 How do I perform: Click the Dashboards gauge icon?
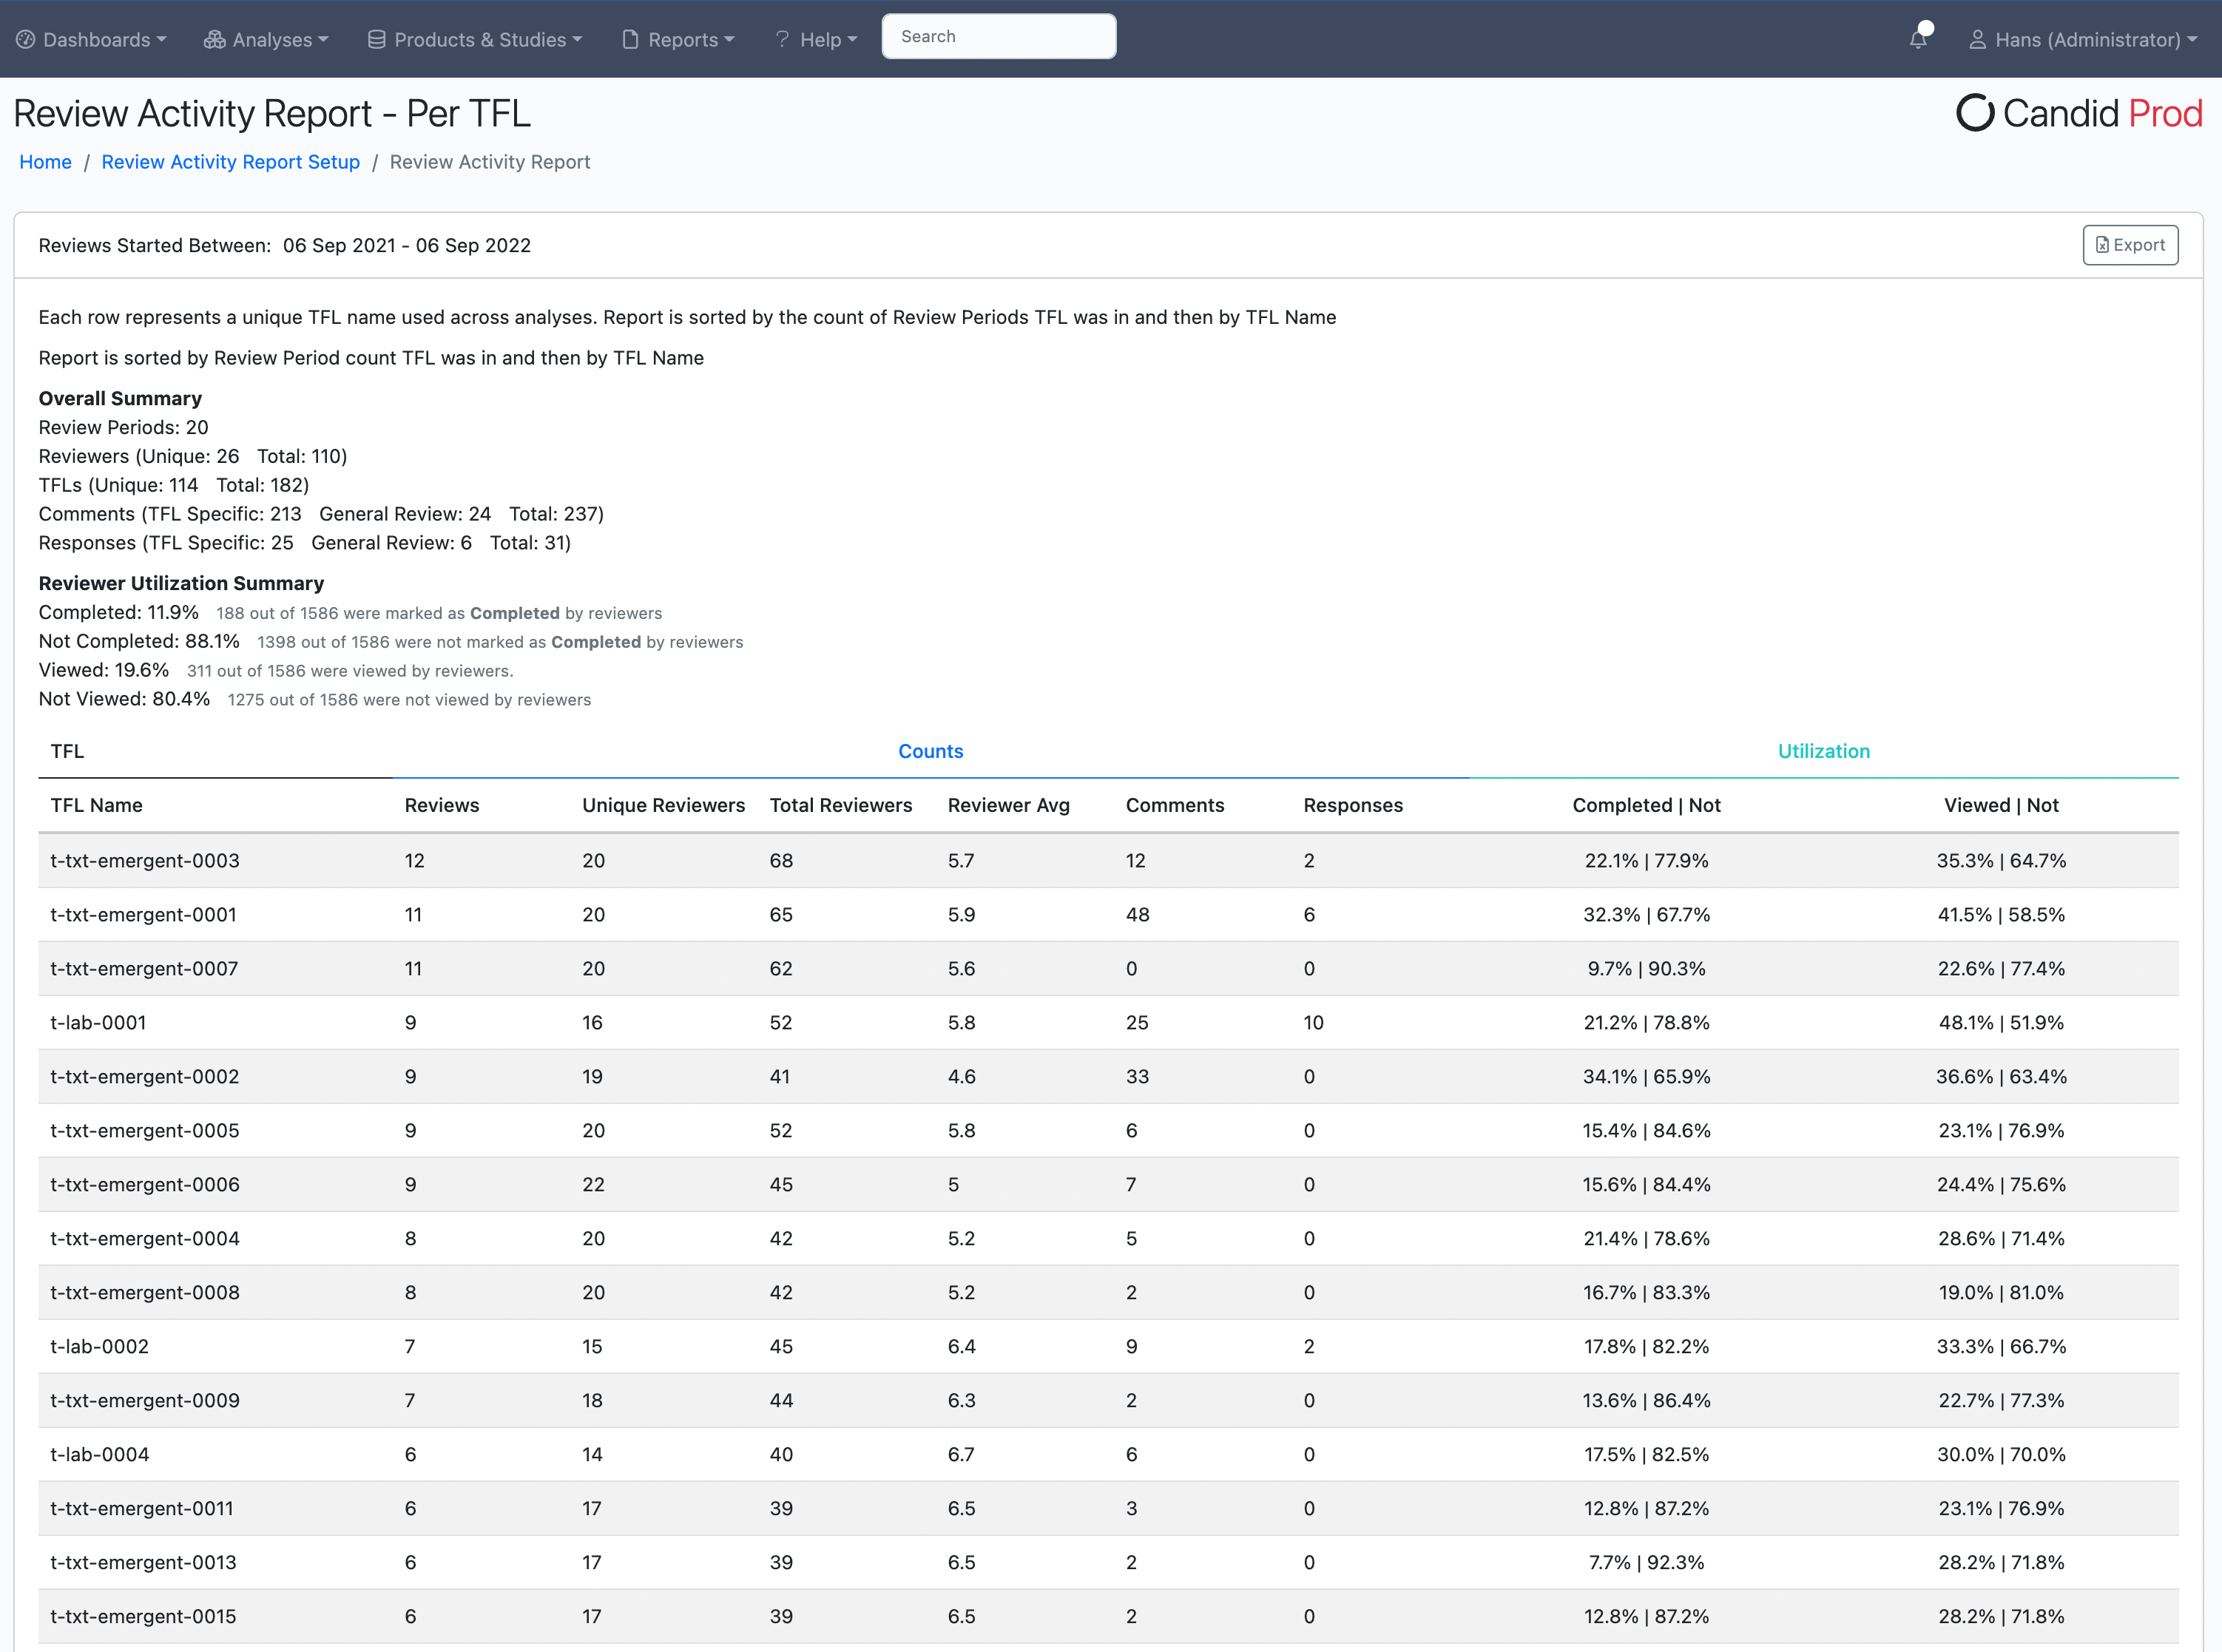26,40
